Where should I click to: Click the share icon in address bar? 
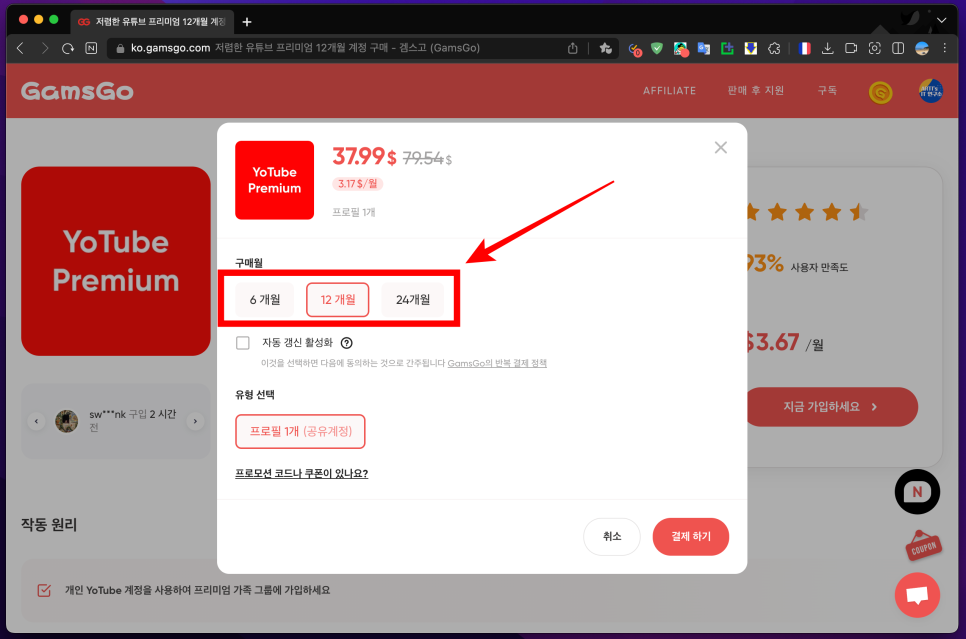pyautogui.click(x=572, y=48)
